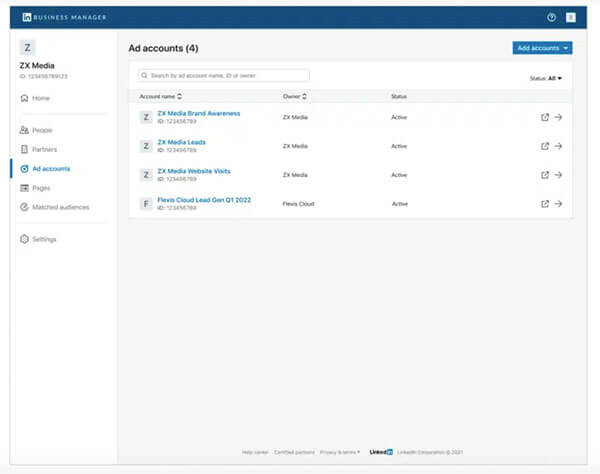Click Active status in ZX Media Leads row
Image resolution: width=600 pixels, height=474 pixels.
coord(399,146)
